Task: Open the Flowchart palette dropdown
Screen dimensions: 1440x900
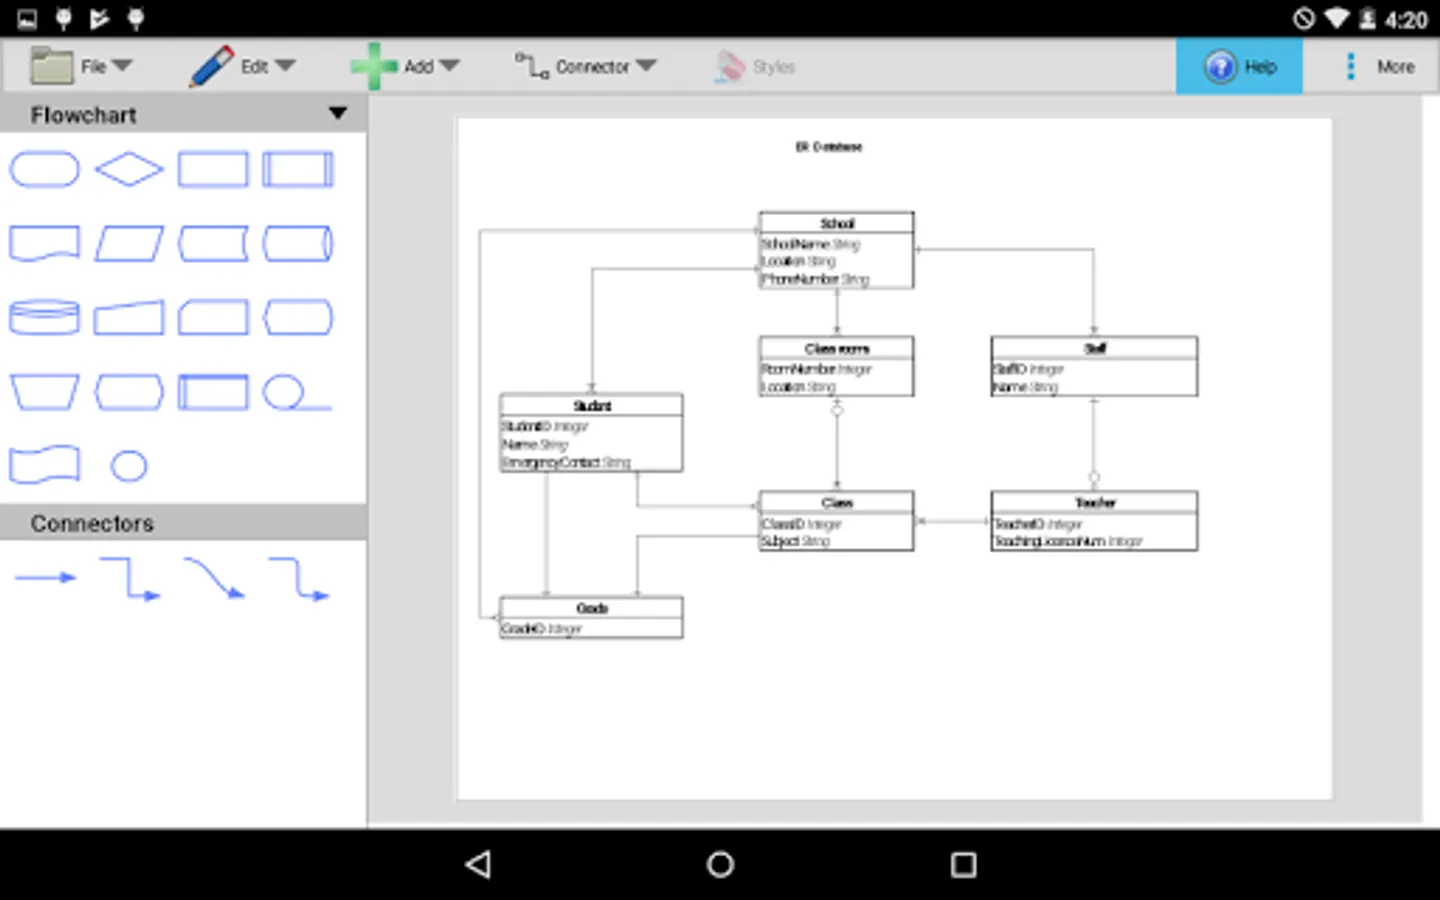Action: click(x=338, y=114)
